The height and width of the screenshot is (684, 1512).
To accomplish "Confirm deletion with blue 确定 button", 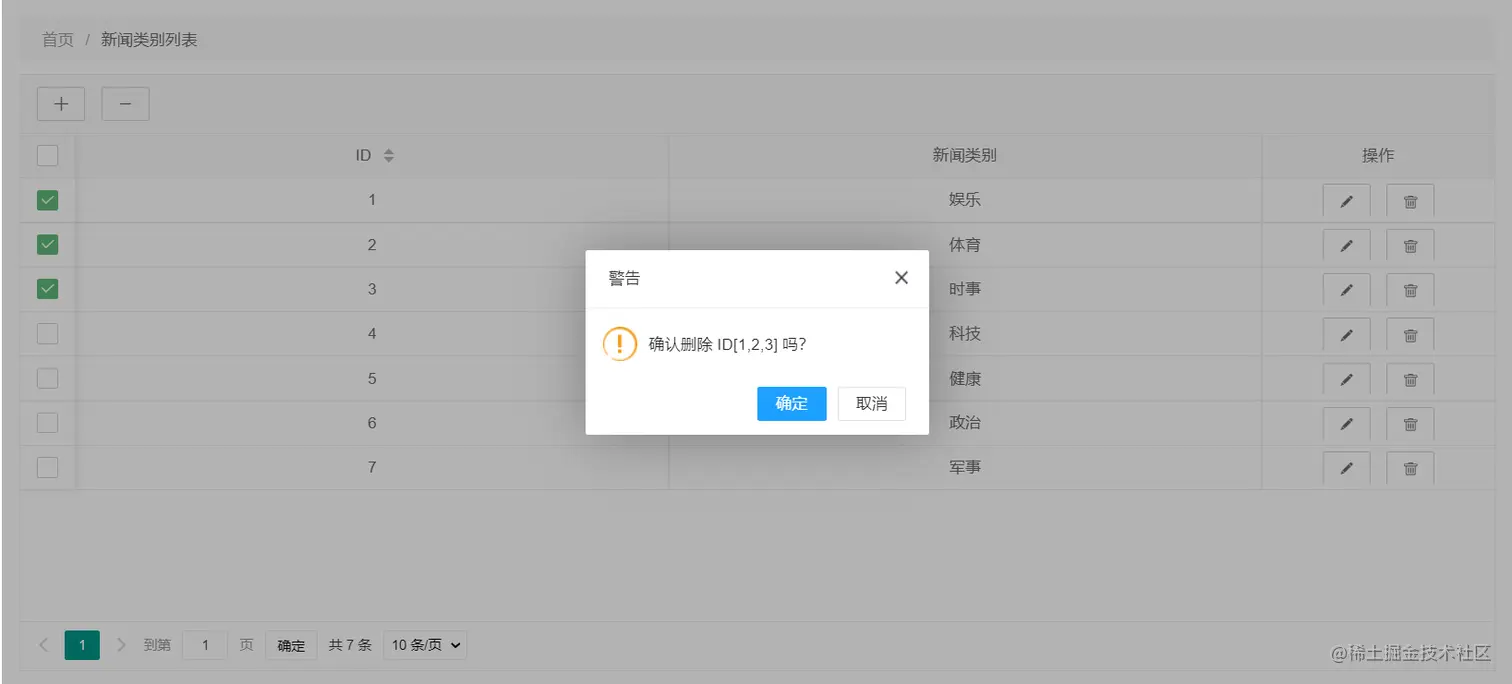I will pos(792,403).
